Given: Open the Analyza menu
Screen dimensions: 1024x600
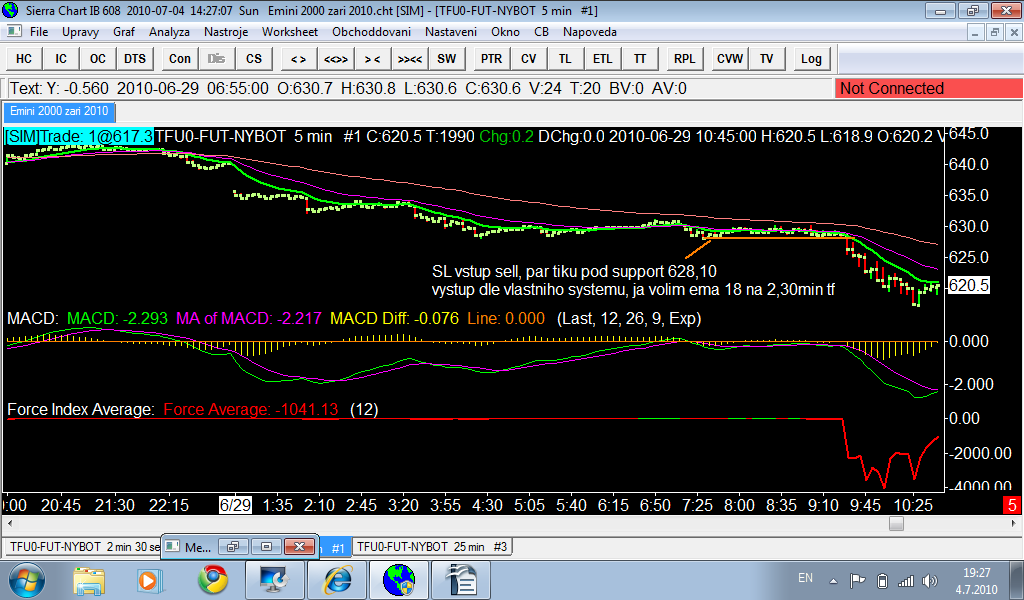Looking at the screenshot, I should point(169,32).
